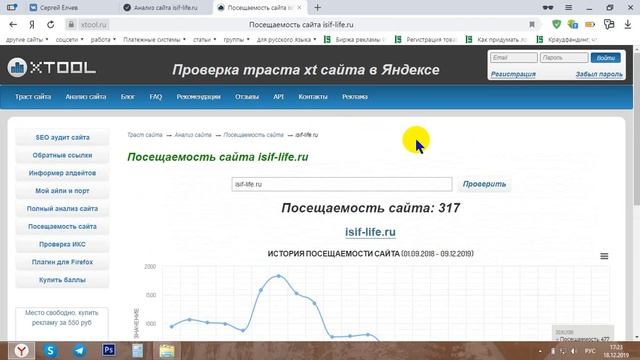The image size is (640, 360).
Task: Open Анализ сайта in the blue menu
Action: click(x=86, y=97)
